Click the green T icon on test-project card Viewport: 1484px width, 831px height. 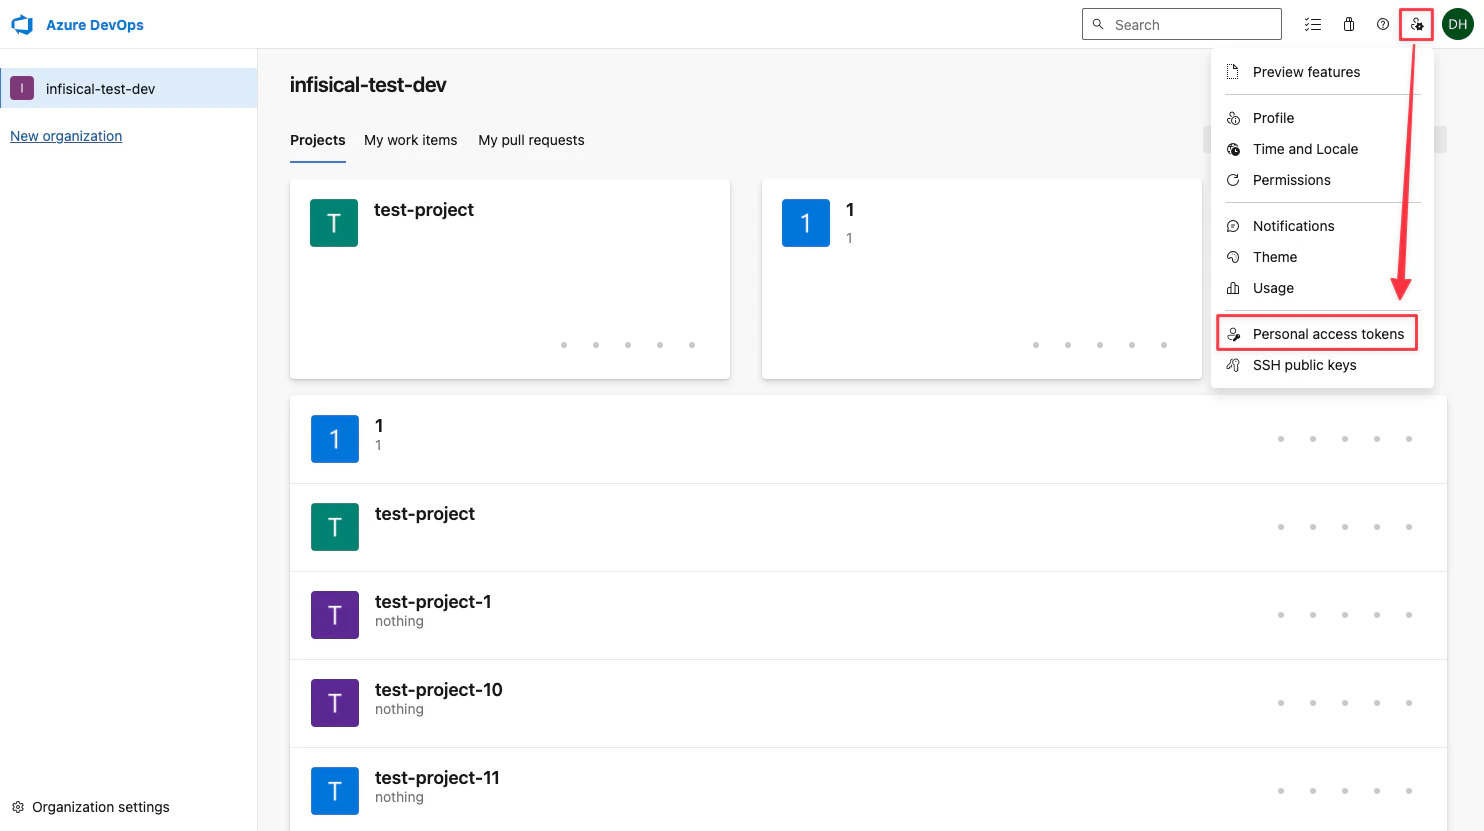click(334, 223)
